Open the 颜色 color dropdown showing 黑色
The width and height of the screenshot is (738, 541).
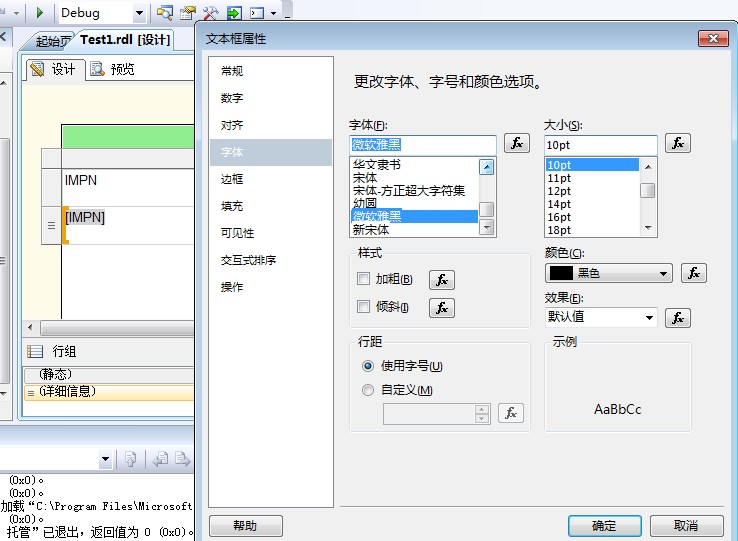[609, 273]
